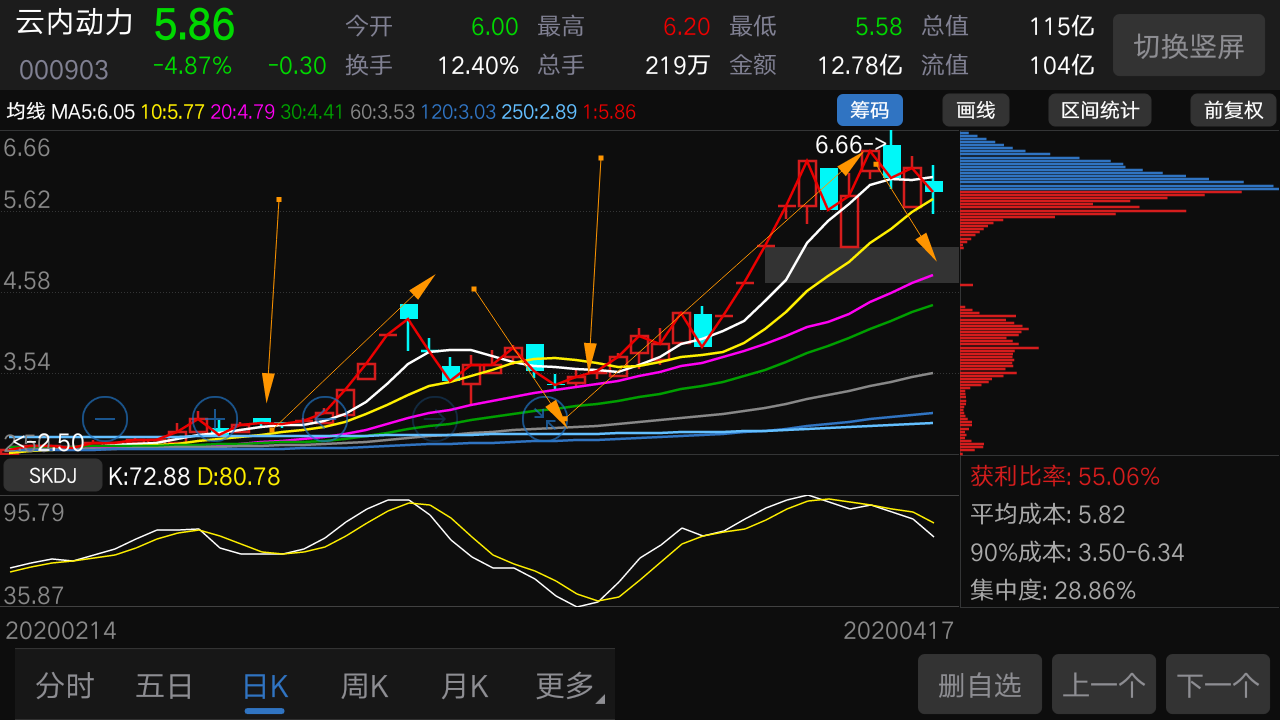Switch to the 分时 intraday tab
Image resolution: width=1280 pixels, height=720 pixels.
[65, 686]
